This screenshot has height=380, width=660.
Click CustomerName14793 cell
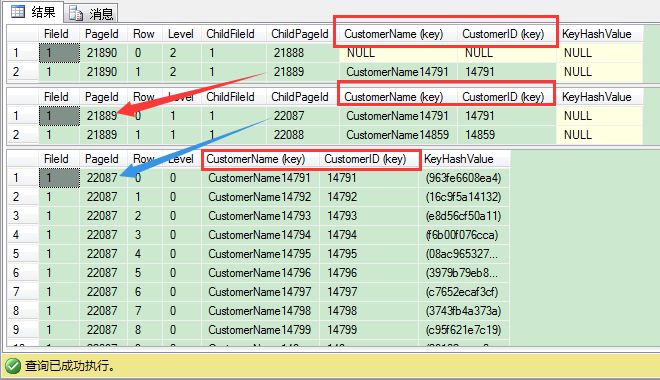(260, 216)
